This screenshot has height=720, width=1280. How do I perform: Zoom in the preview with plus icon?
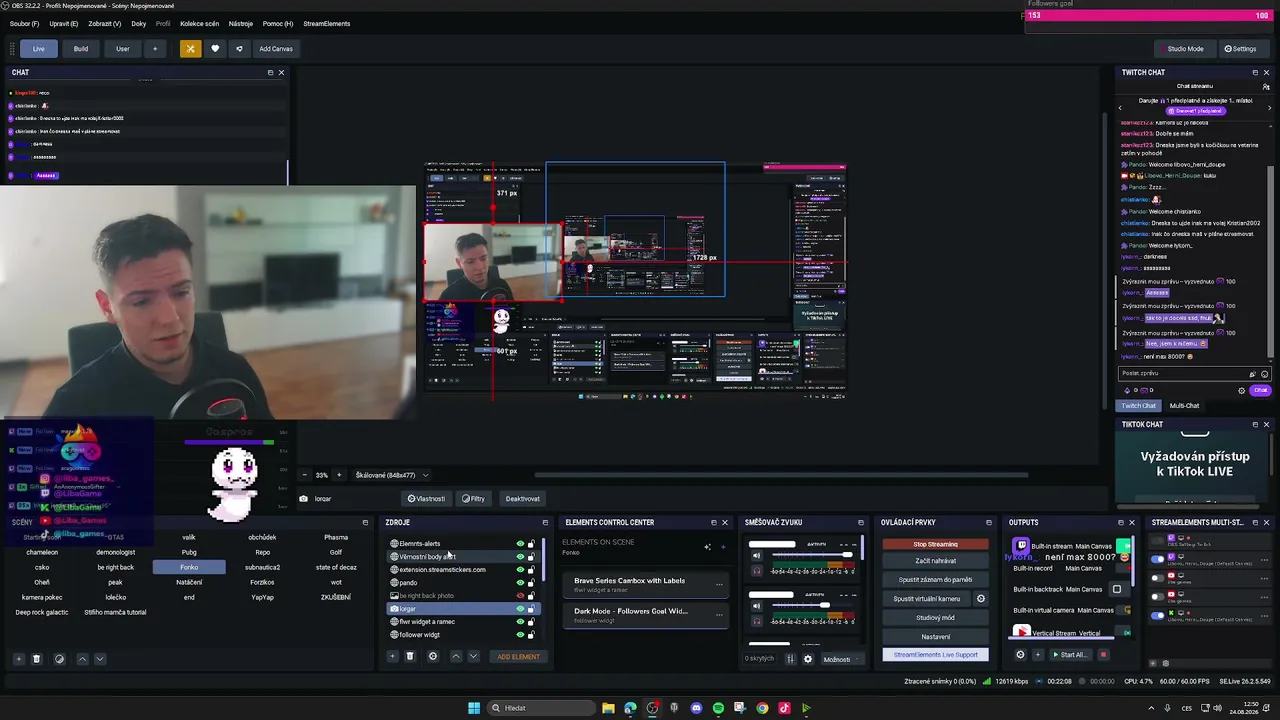click(x=338, y=475)
